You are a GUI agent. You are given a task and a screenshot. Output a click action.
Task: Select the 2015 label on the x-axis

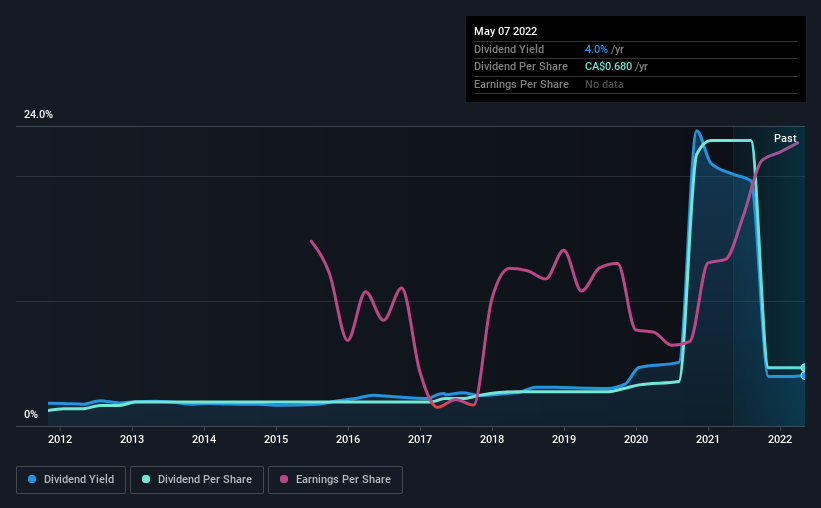276,439
